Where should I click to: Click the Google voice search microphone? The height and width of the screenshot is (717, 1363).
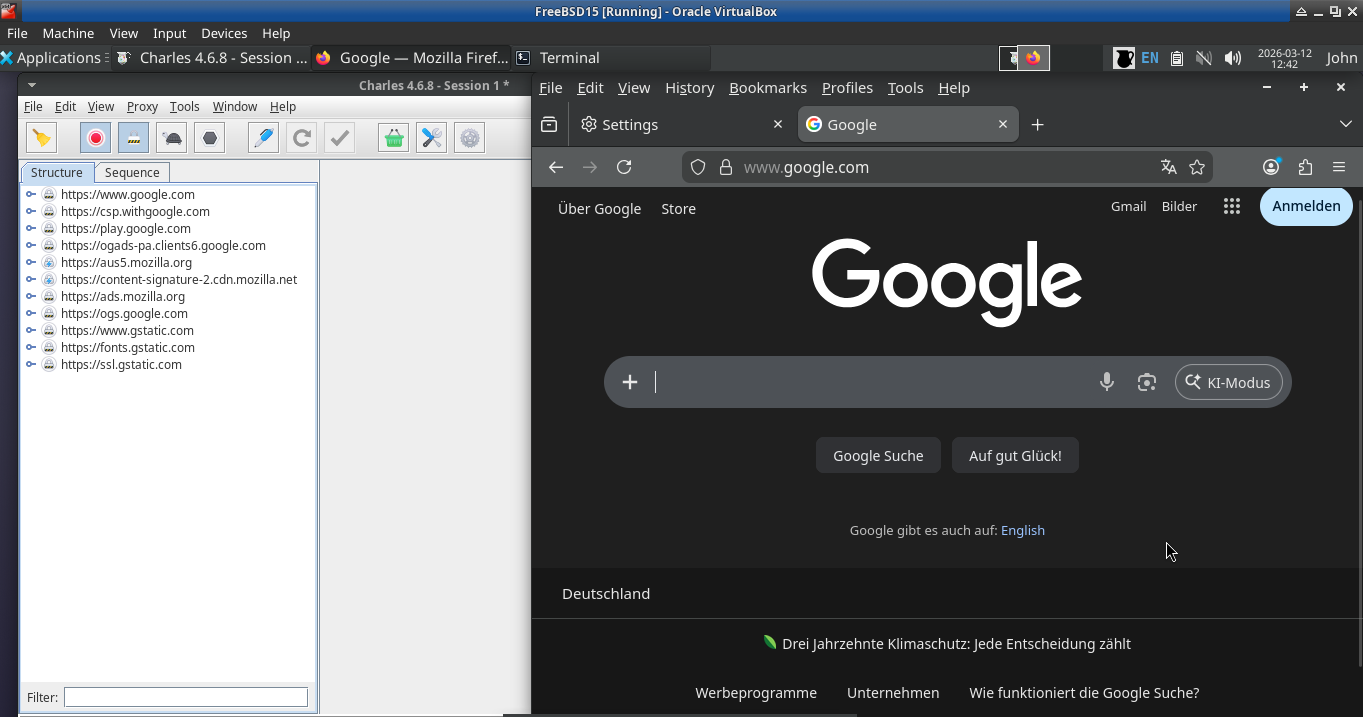pyautogui.click(x=1106, y=382)
